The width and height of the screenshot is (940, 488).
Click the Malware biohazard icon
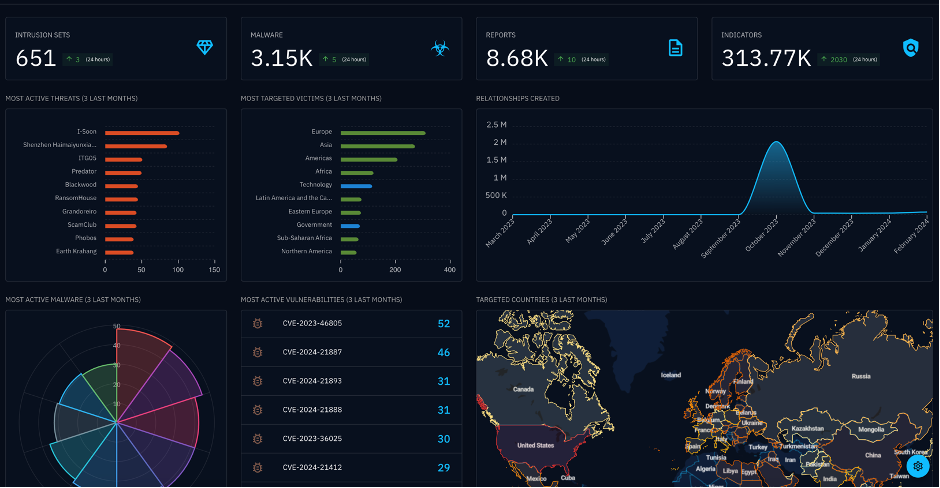(440, 47)
